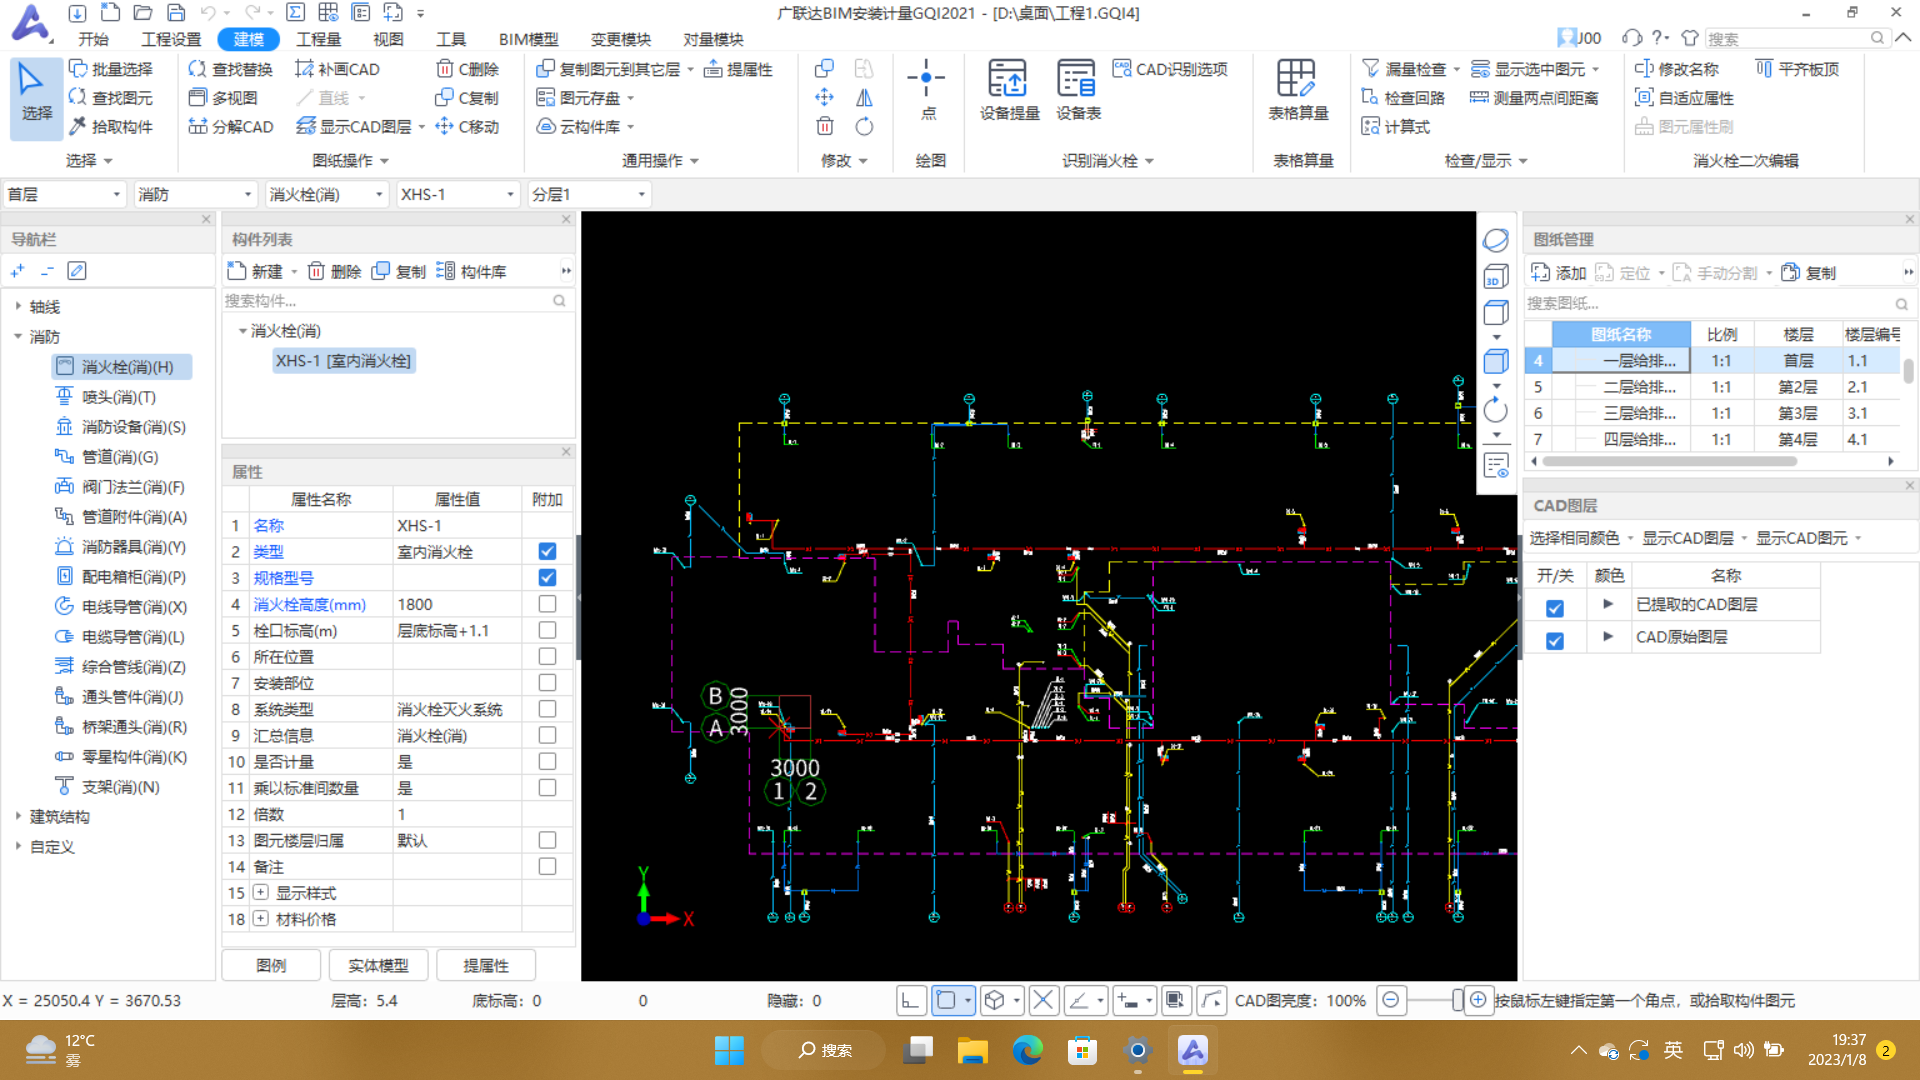This screenshot has height=1080, width=1920.
Task: Click 添加 in the drawing management panel
Action: click(x=1559, y=273)
